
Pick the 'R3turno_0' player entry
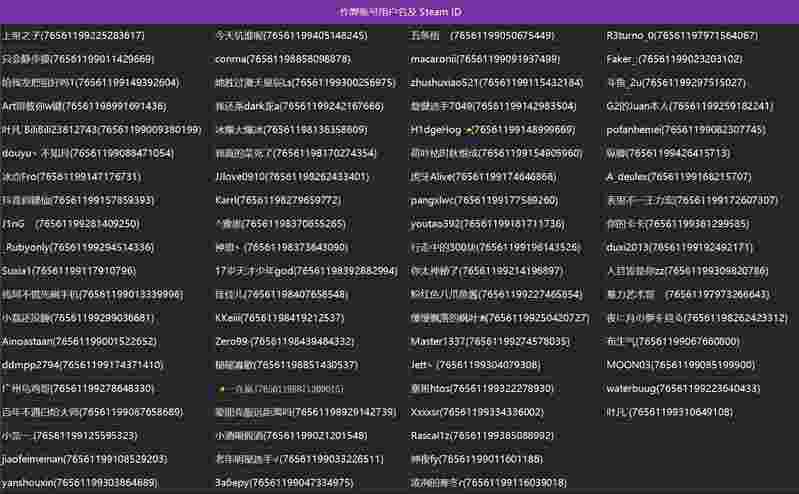coord(682,36)
